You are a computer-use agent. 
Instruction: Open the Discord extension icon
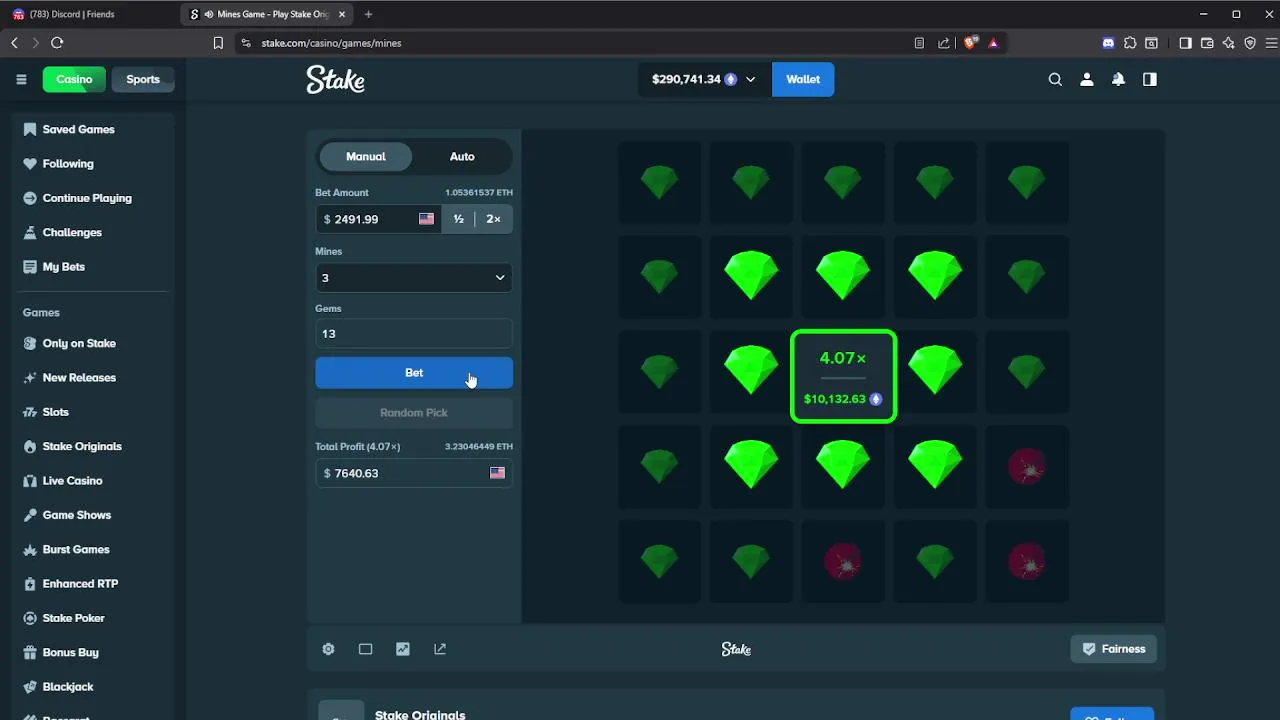(1108, 43)
